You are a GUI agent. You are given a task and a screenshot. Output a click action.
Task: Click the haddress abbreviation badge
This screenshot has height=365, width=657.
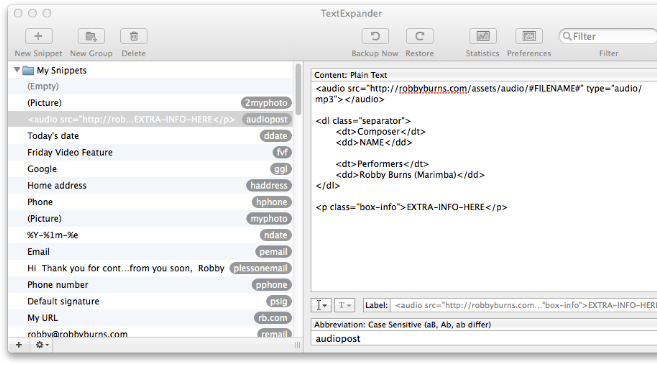[269, 186]
